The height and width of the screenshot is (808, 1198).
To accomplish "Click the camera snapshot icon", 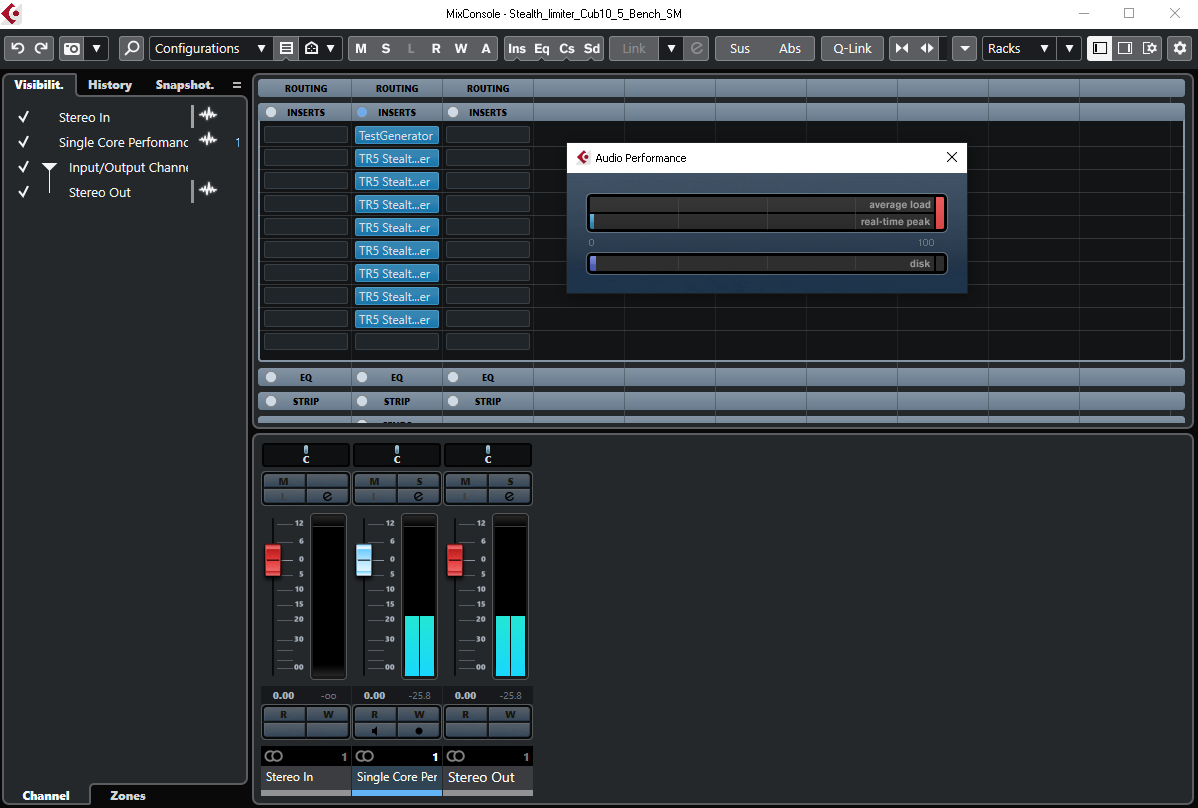I will pyautogui.click(x=72, y=48).
